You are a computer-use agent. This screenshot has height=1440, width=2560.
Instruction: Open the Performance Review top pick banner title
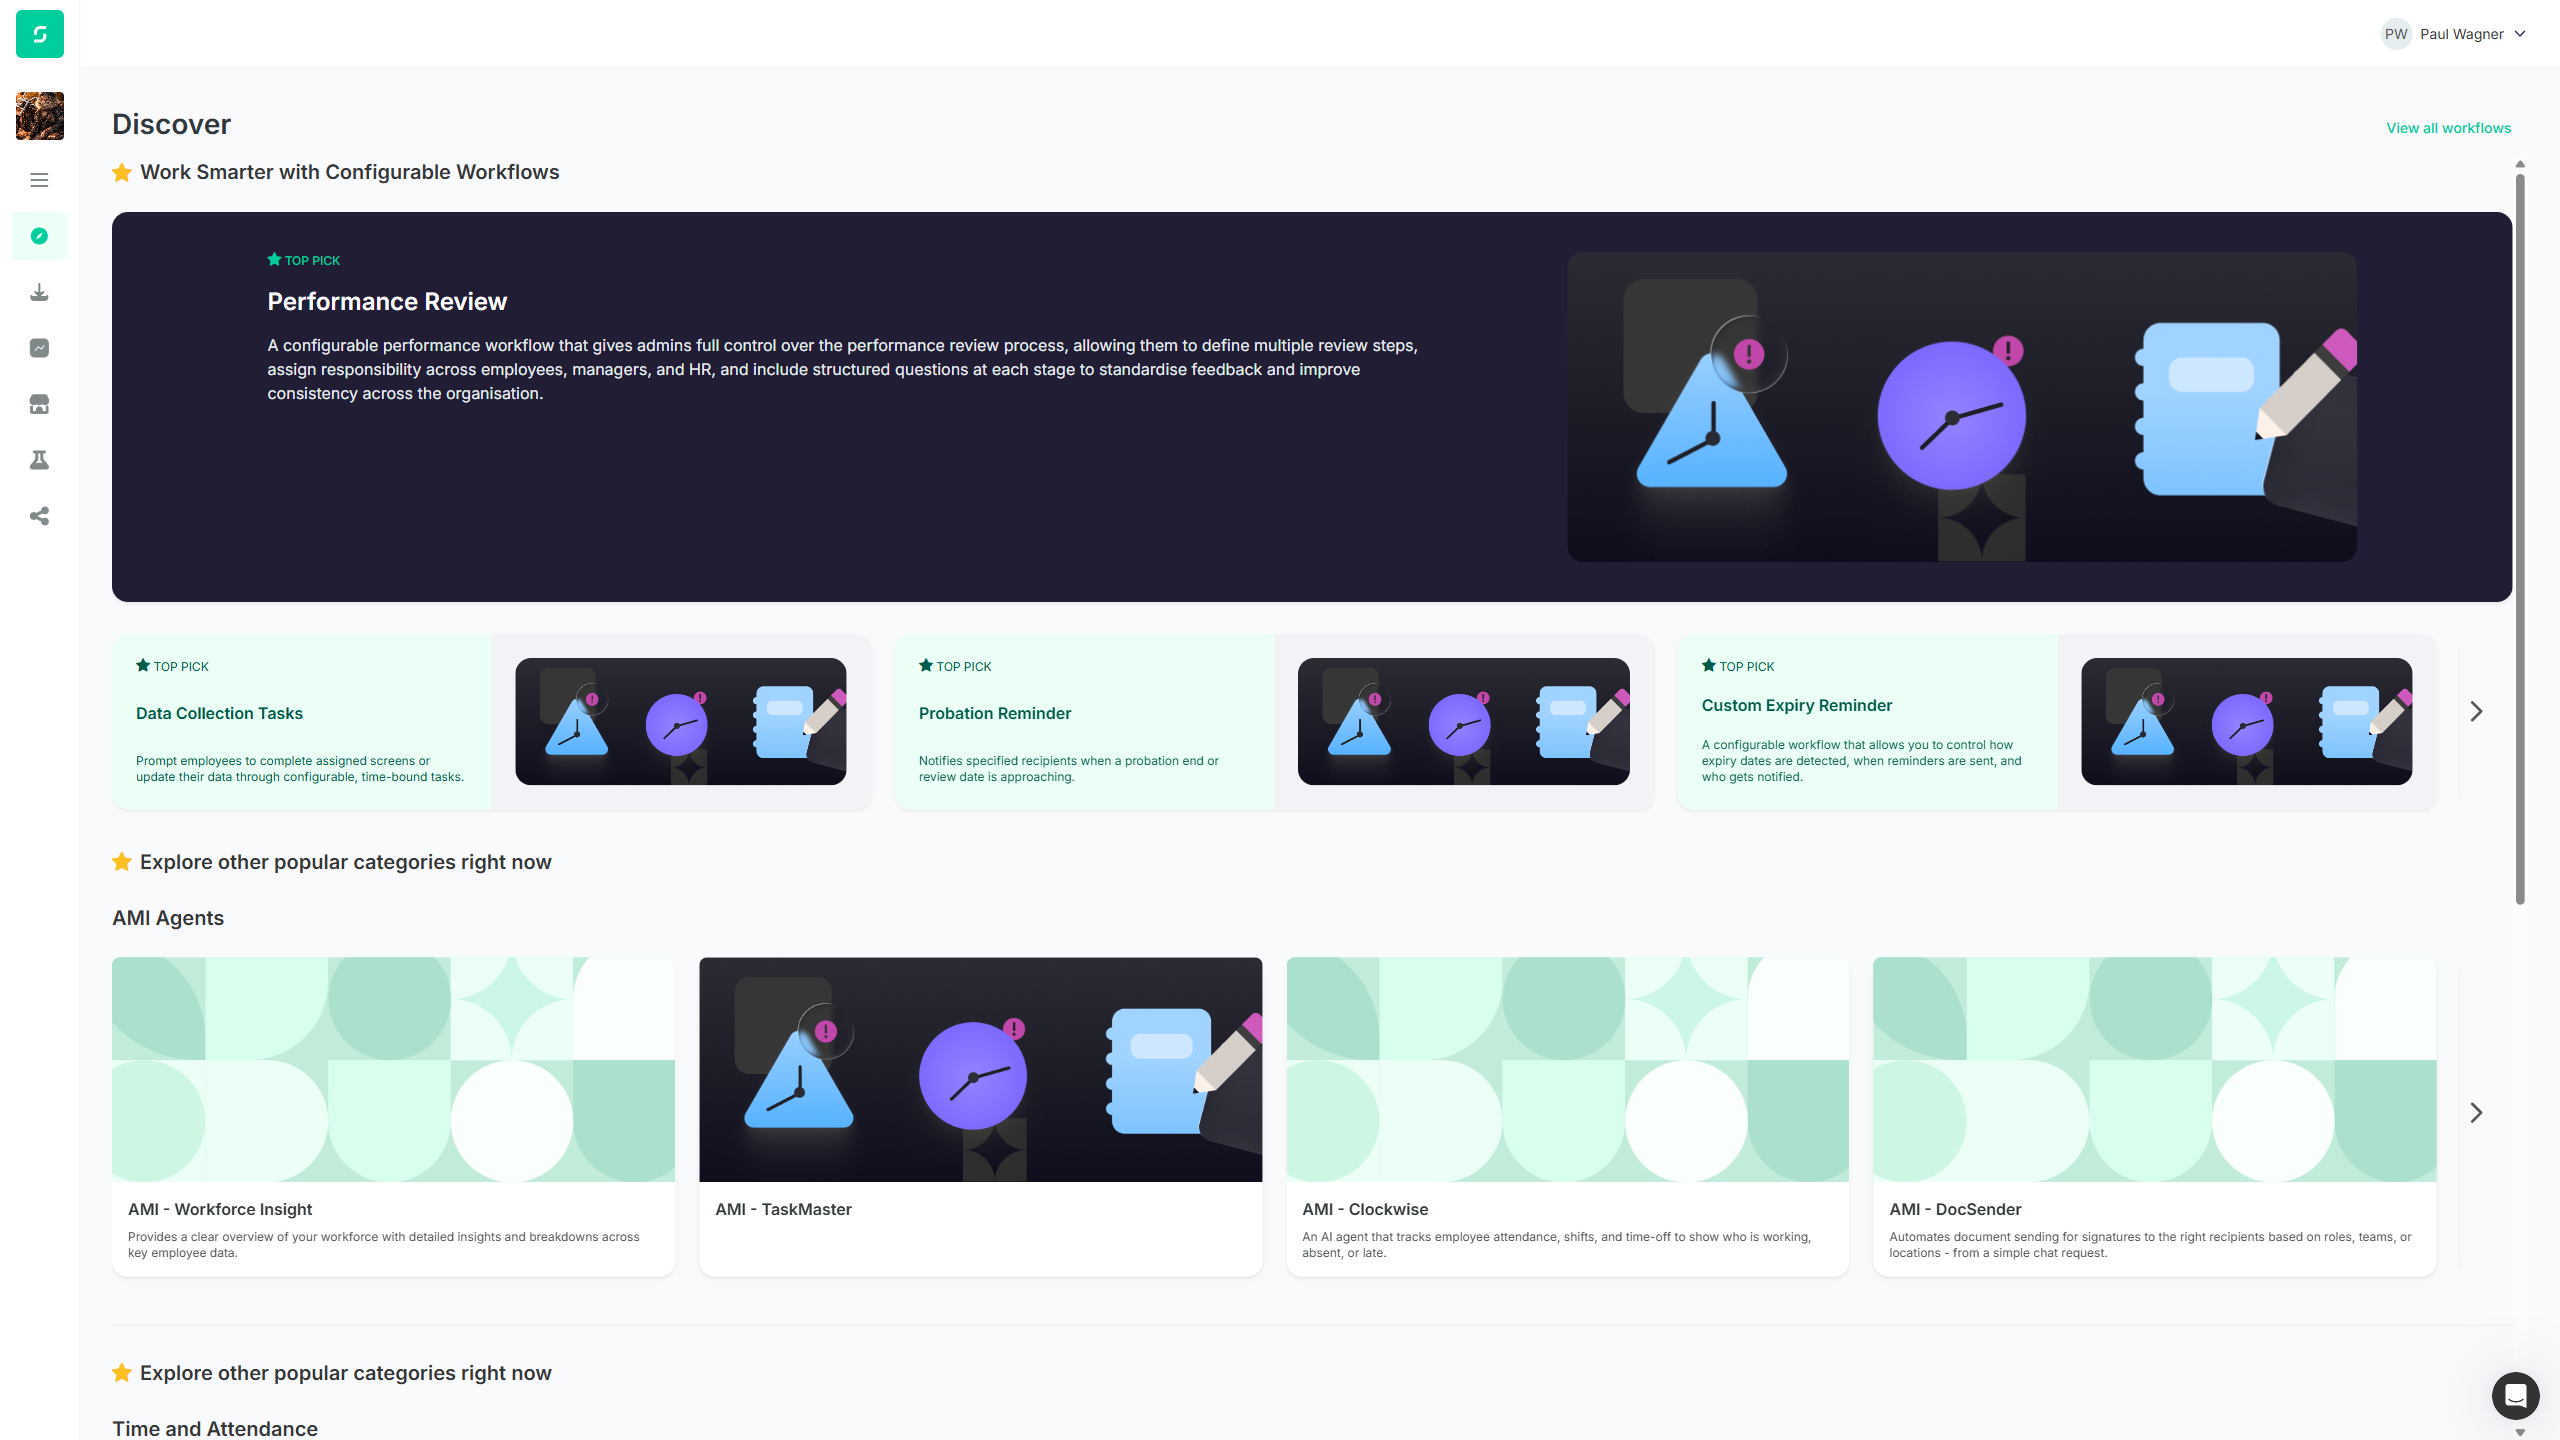(x=387, y=302)
